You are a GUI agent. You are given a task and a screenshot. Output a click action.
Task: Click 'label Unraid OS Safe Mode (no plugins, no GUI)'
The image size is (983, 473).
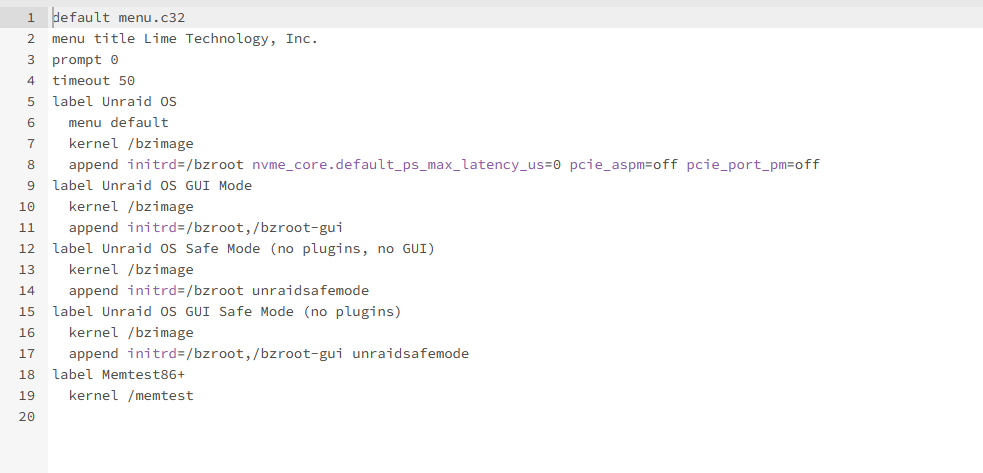click(x=243, y=248)
